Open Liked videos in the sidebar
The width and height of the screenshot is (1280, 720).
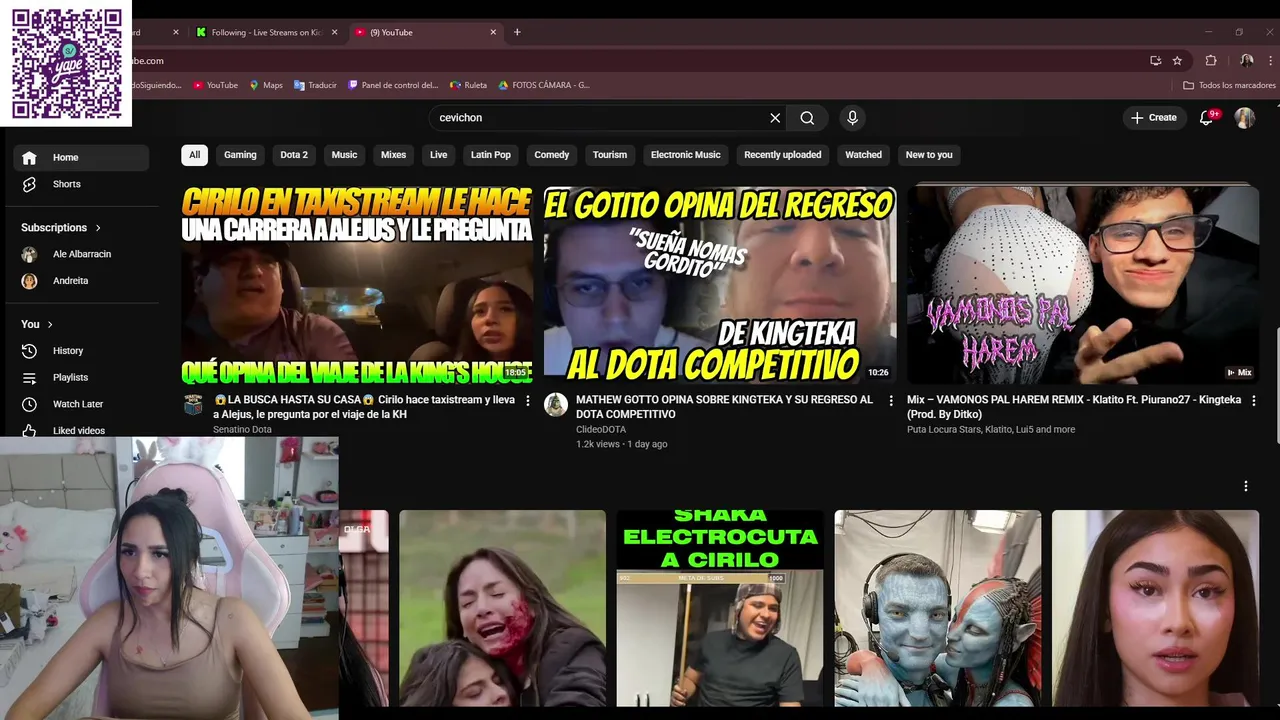point(81,430)
